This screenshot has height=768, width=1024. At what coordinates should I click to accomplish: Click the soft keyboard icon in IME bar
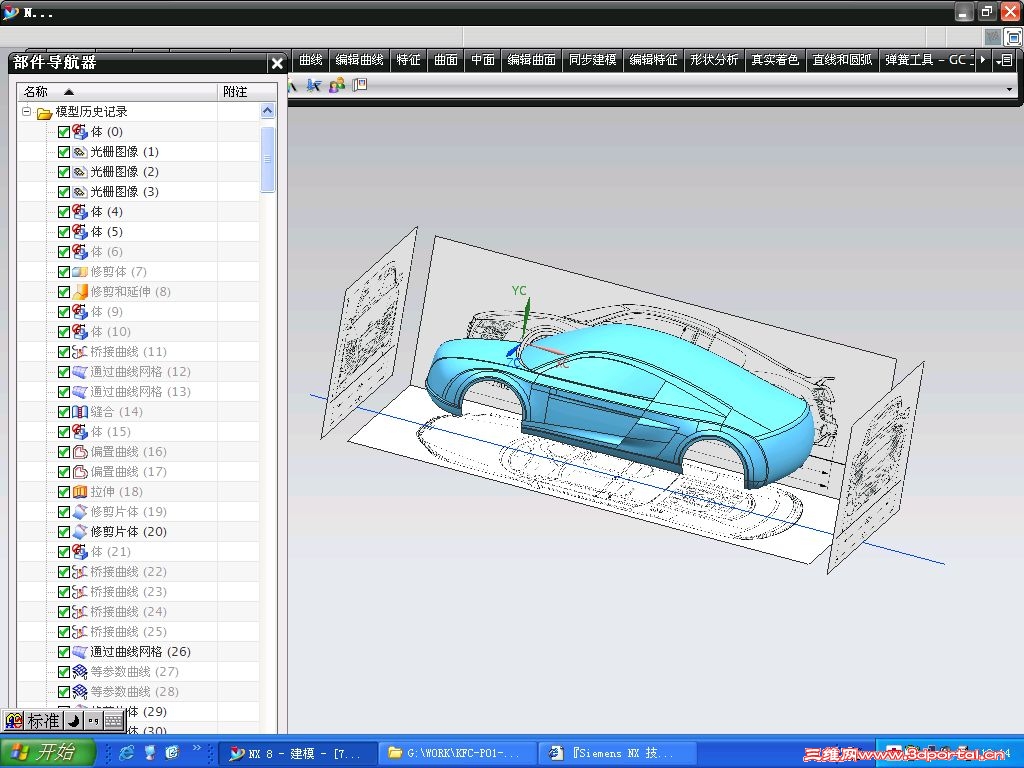pyautogui.click(x=113, y=720)
